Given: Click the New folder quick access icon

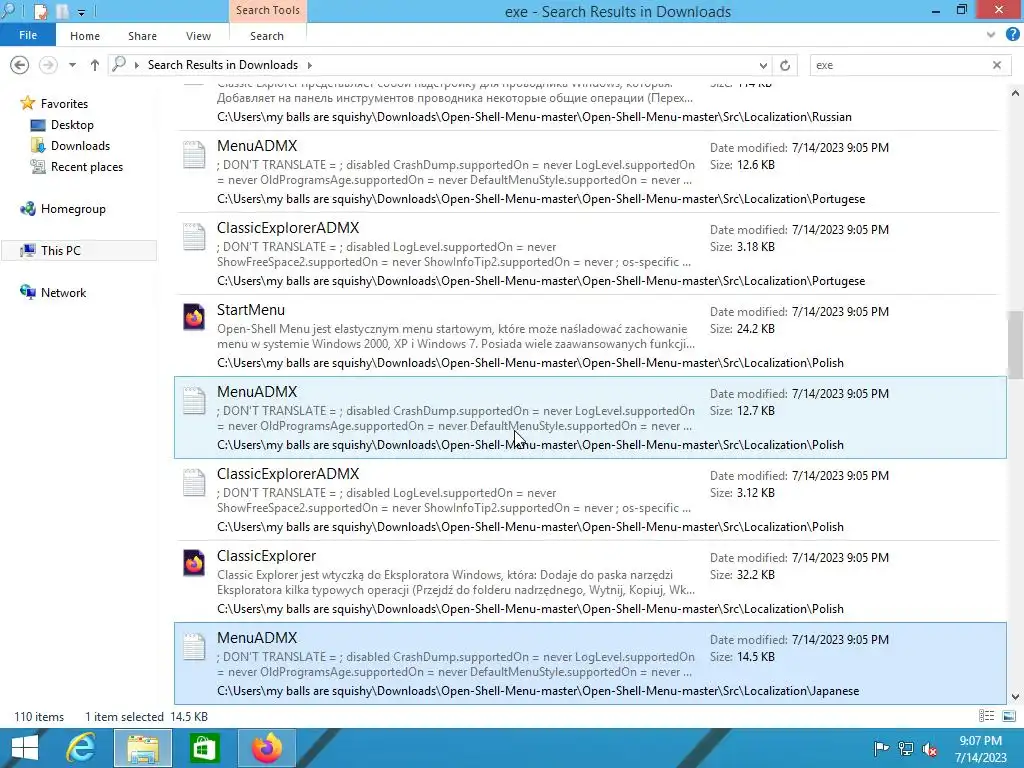Looking at the screenshot, I should [63, 12].
